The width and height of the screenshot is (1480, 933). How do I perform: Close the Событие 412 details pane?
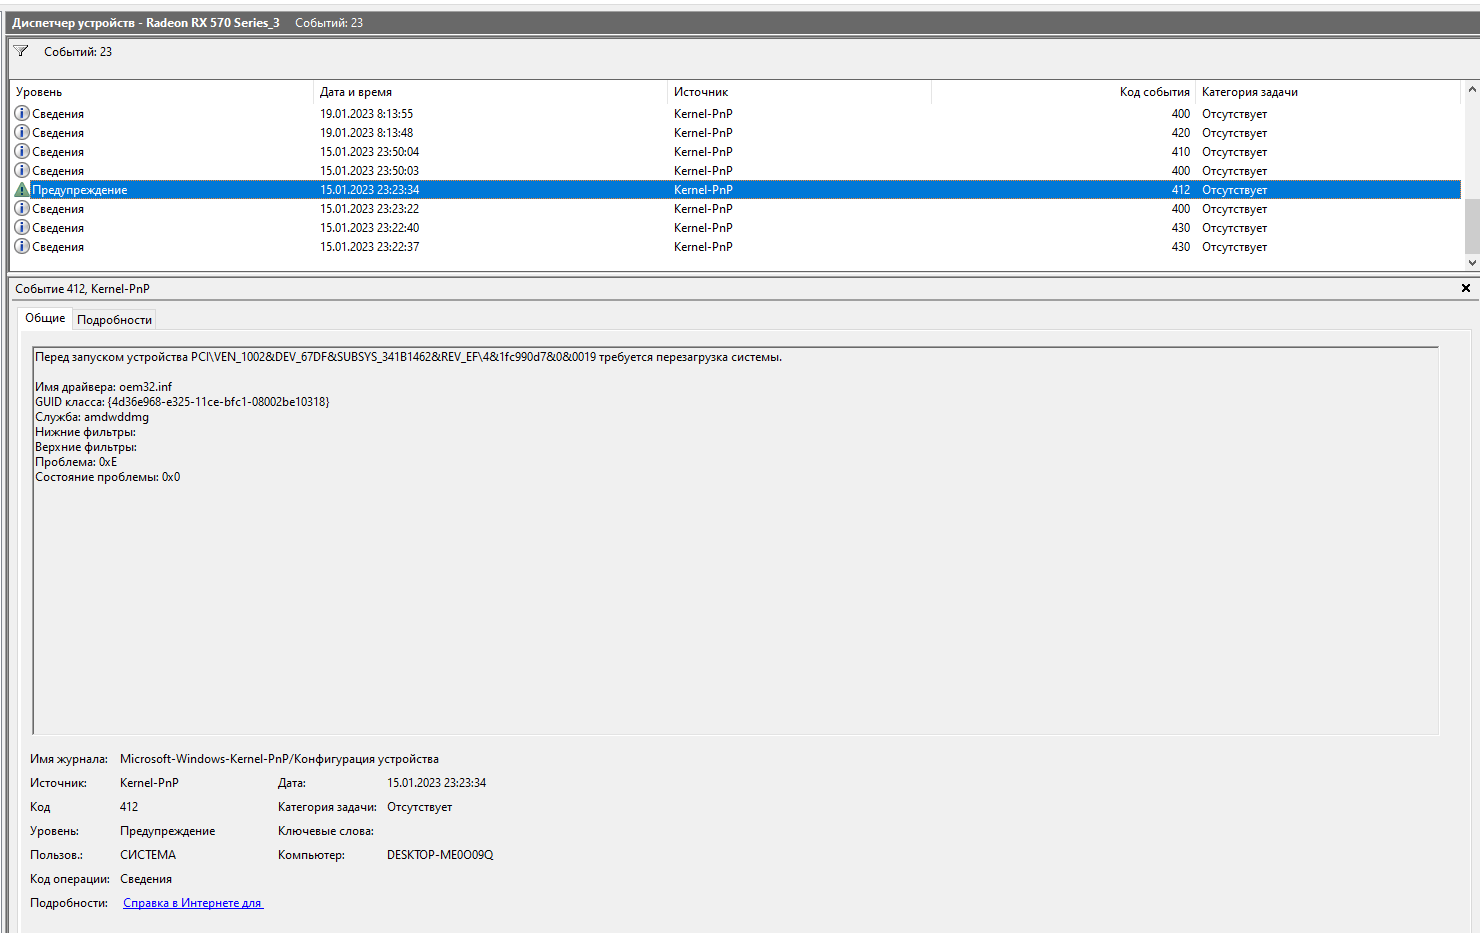pyautogui.click(x=1466, y=288)
